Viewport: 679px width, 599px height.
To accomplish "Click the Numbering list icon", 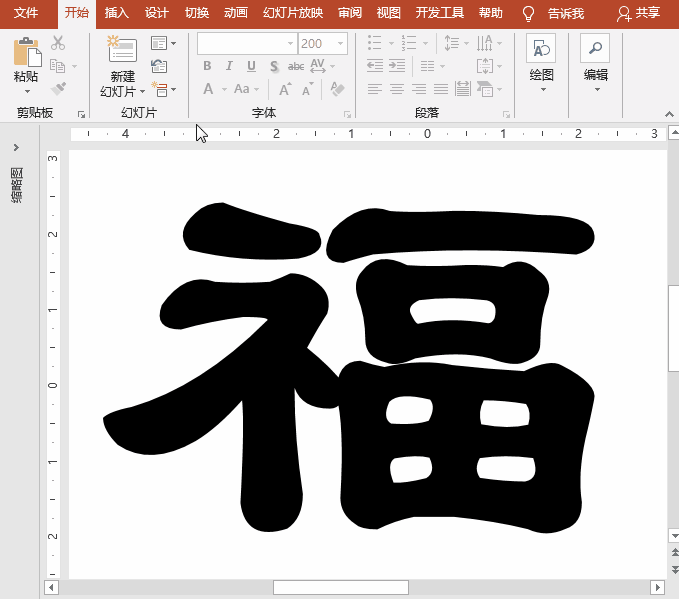I will click(409, 43).
